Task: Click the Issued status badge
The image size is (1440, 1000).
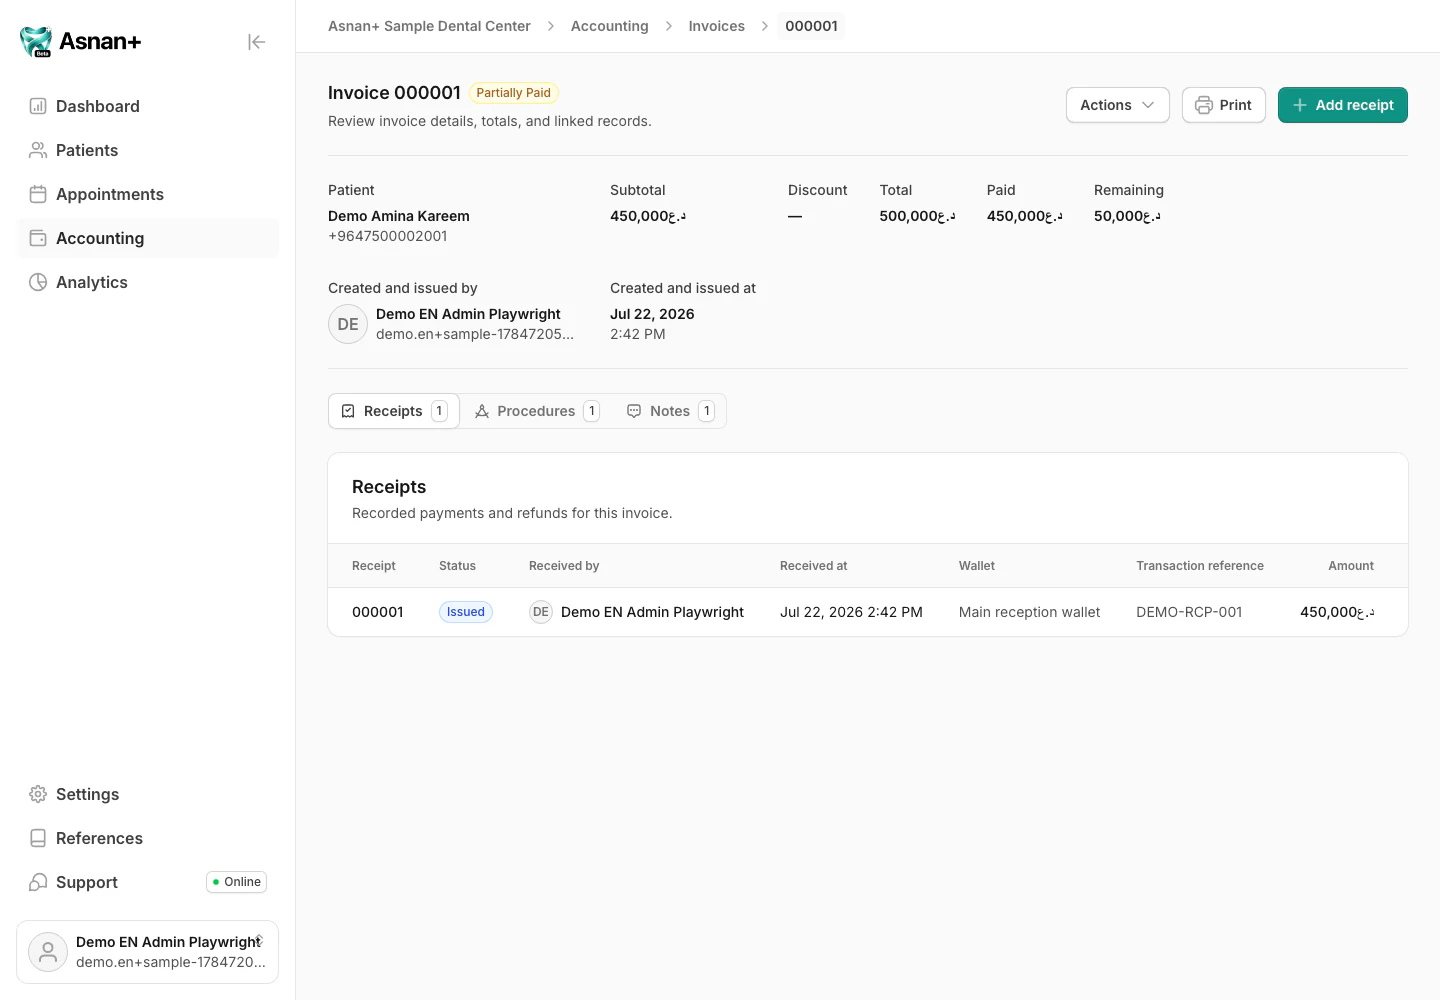Action: [466, 612]
